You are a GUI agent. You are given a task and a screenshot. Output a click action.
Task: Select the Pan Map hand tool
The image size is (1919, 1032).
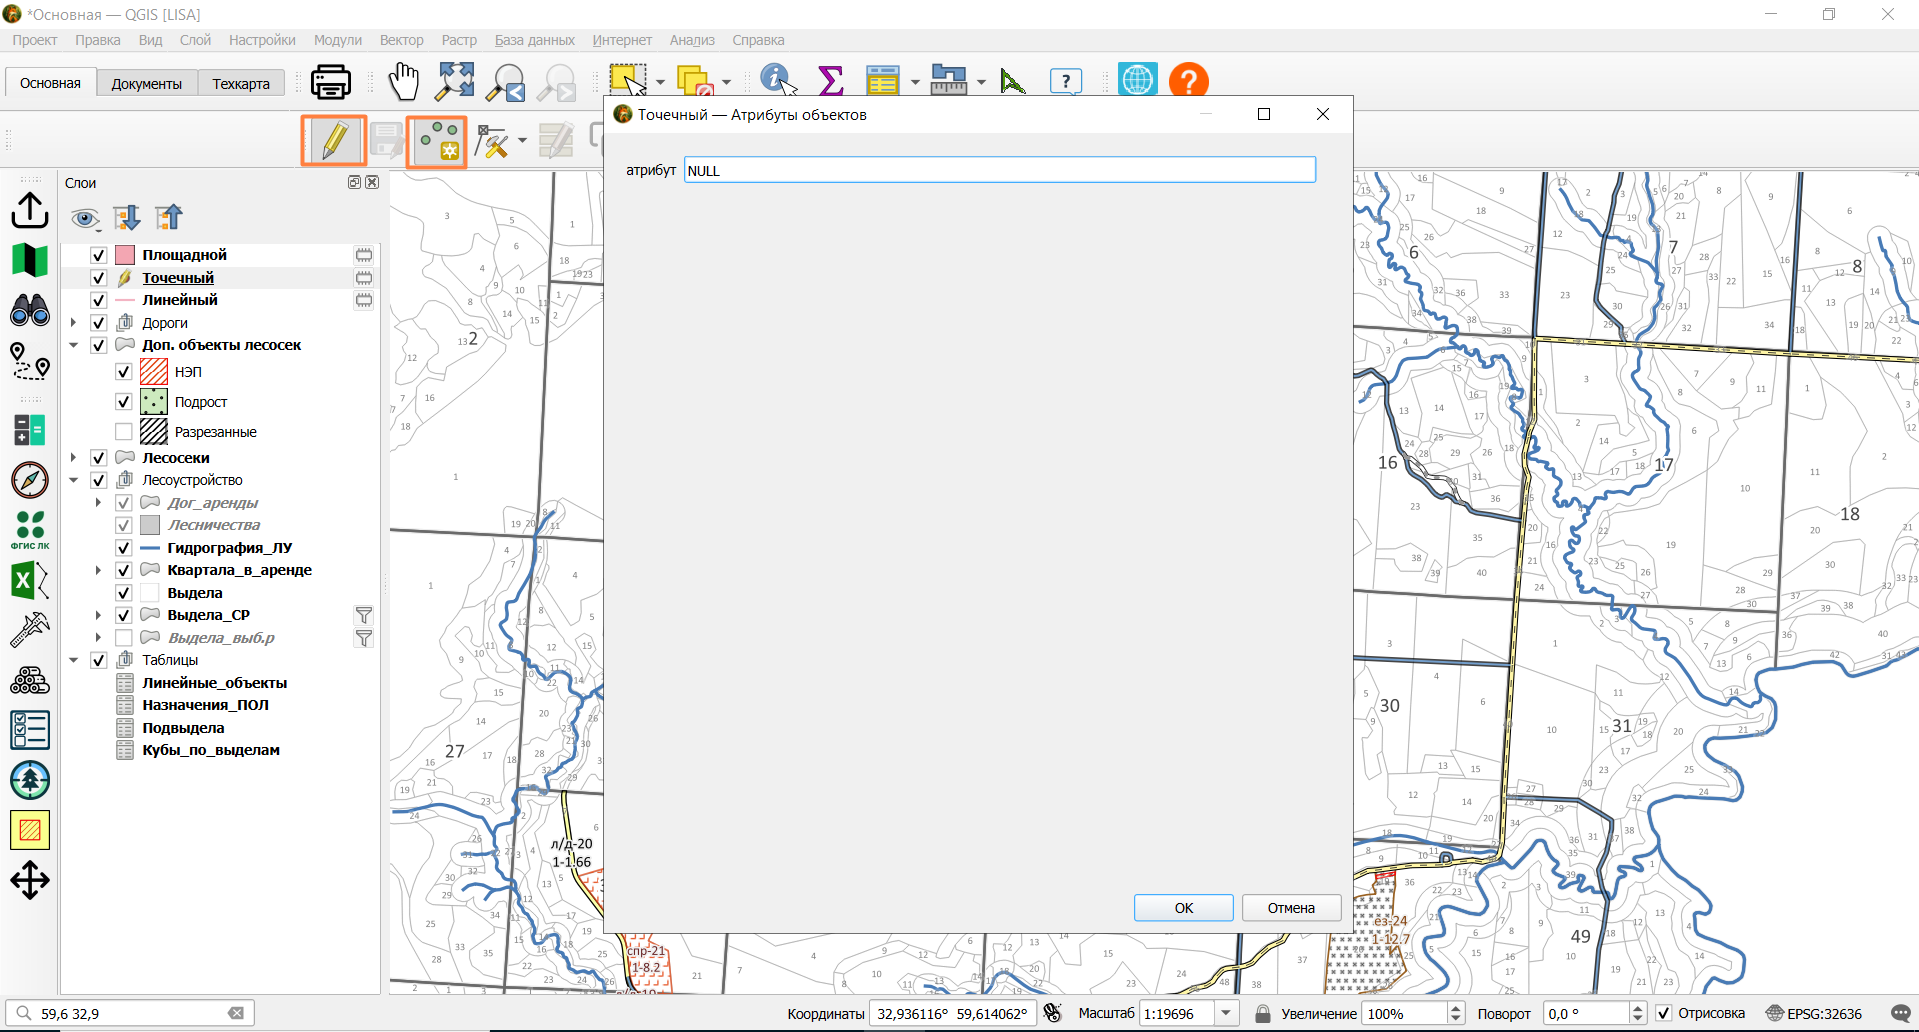pyautogui.click(x=404, y=81)
